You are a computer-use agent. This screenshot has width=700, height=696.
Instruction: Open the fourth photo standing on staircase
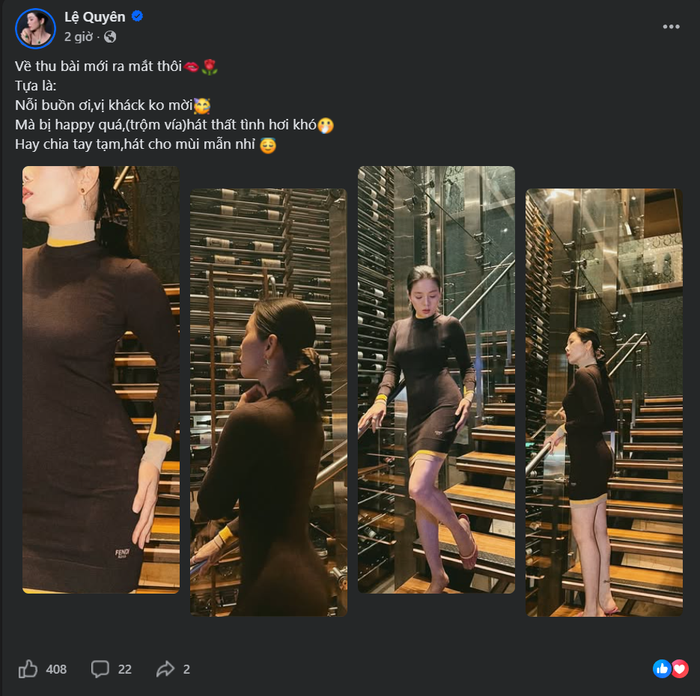[604, 402]
